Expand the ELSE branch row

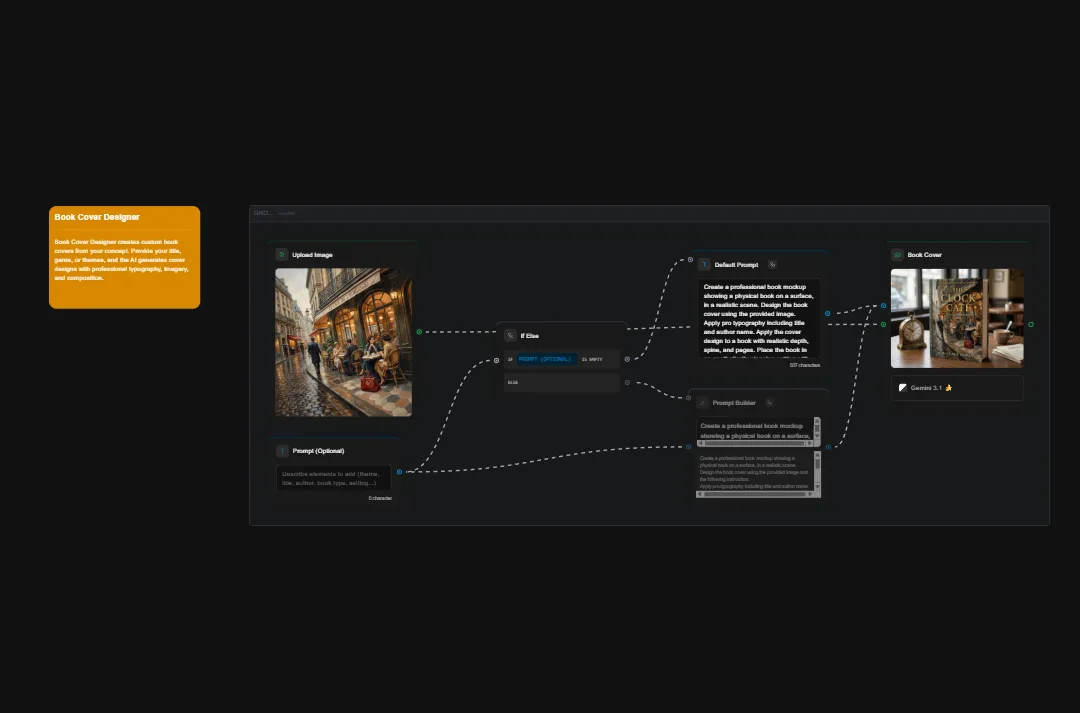pos(560,382)
